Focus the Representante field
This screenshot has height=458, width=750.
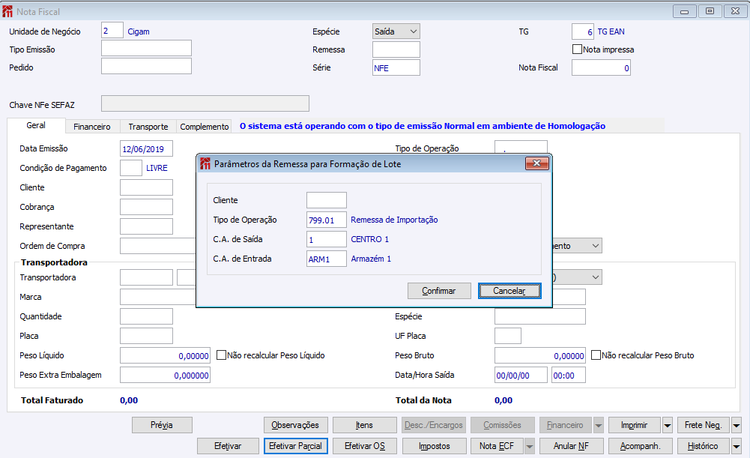(x=146, y=227)
